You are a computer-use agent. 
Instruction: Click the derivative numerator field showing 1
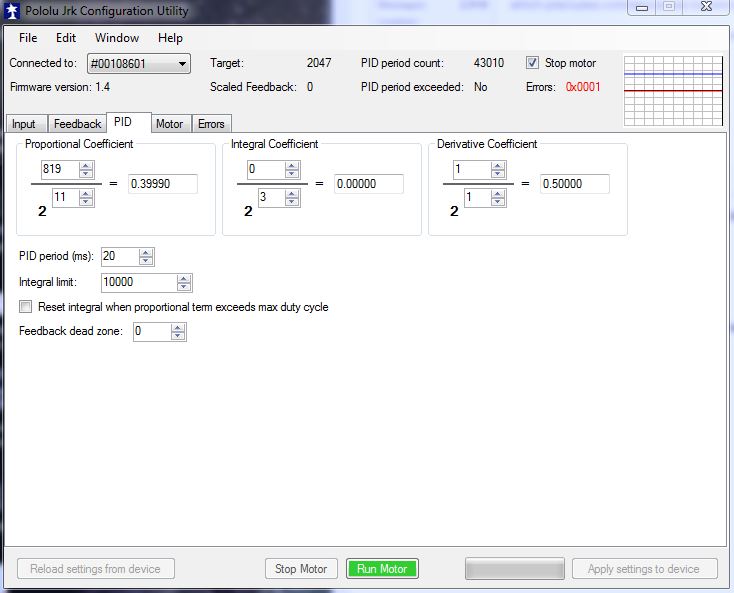pos(472,169)
